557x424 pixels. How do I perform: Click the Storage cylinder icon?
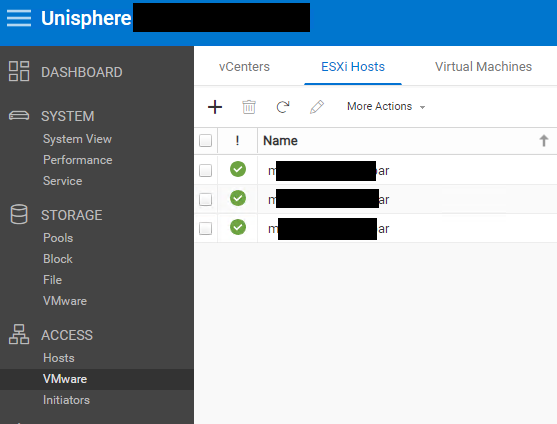(19, 214)
